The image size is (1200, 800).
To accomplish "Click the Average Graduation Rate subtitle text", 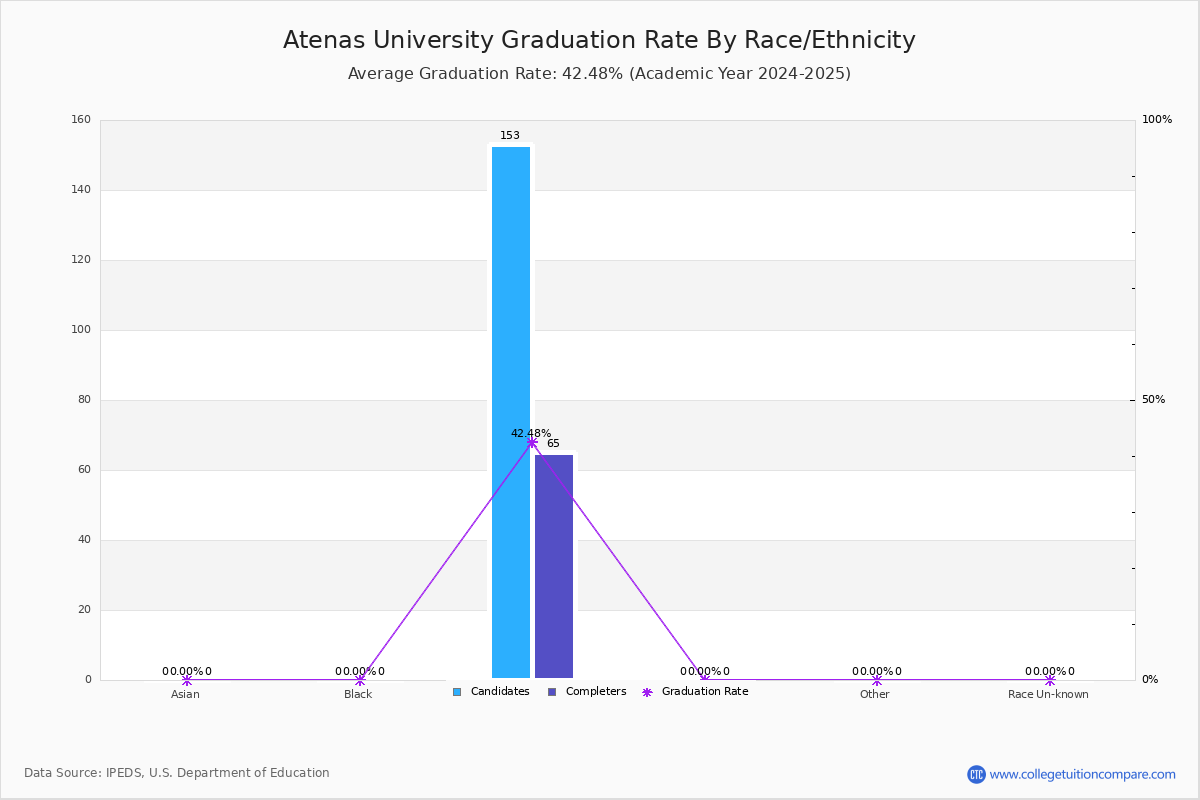I will coord(599,74).
